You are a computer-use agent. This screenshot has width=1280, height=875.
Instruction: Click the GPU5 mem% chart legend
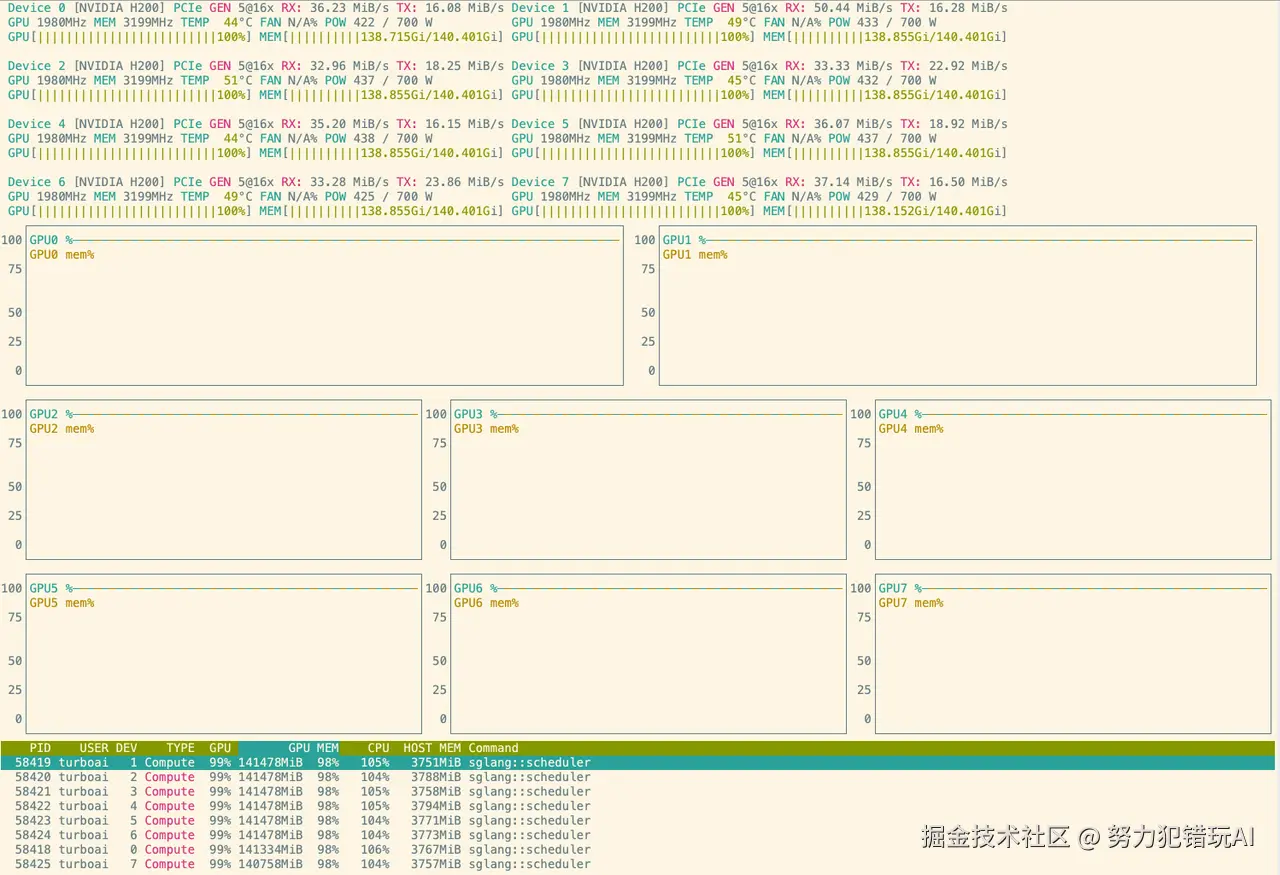[62, 603]
